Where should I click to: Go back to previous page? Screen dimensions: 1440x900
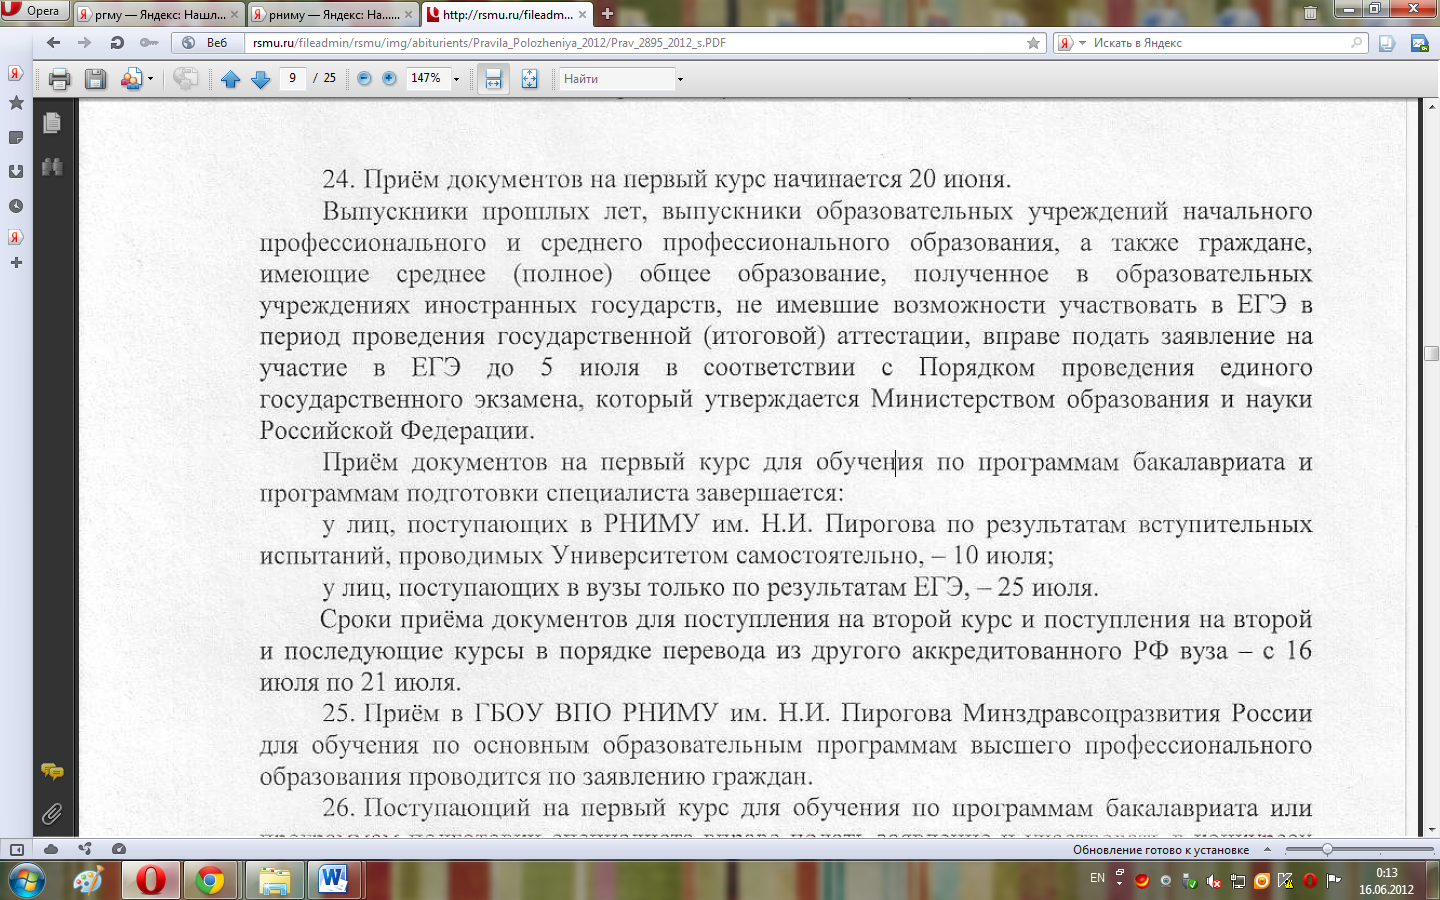click(53, 43)
